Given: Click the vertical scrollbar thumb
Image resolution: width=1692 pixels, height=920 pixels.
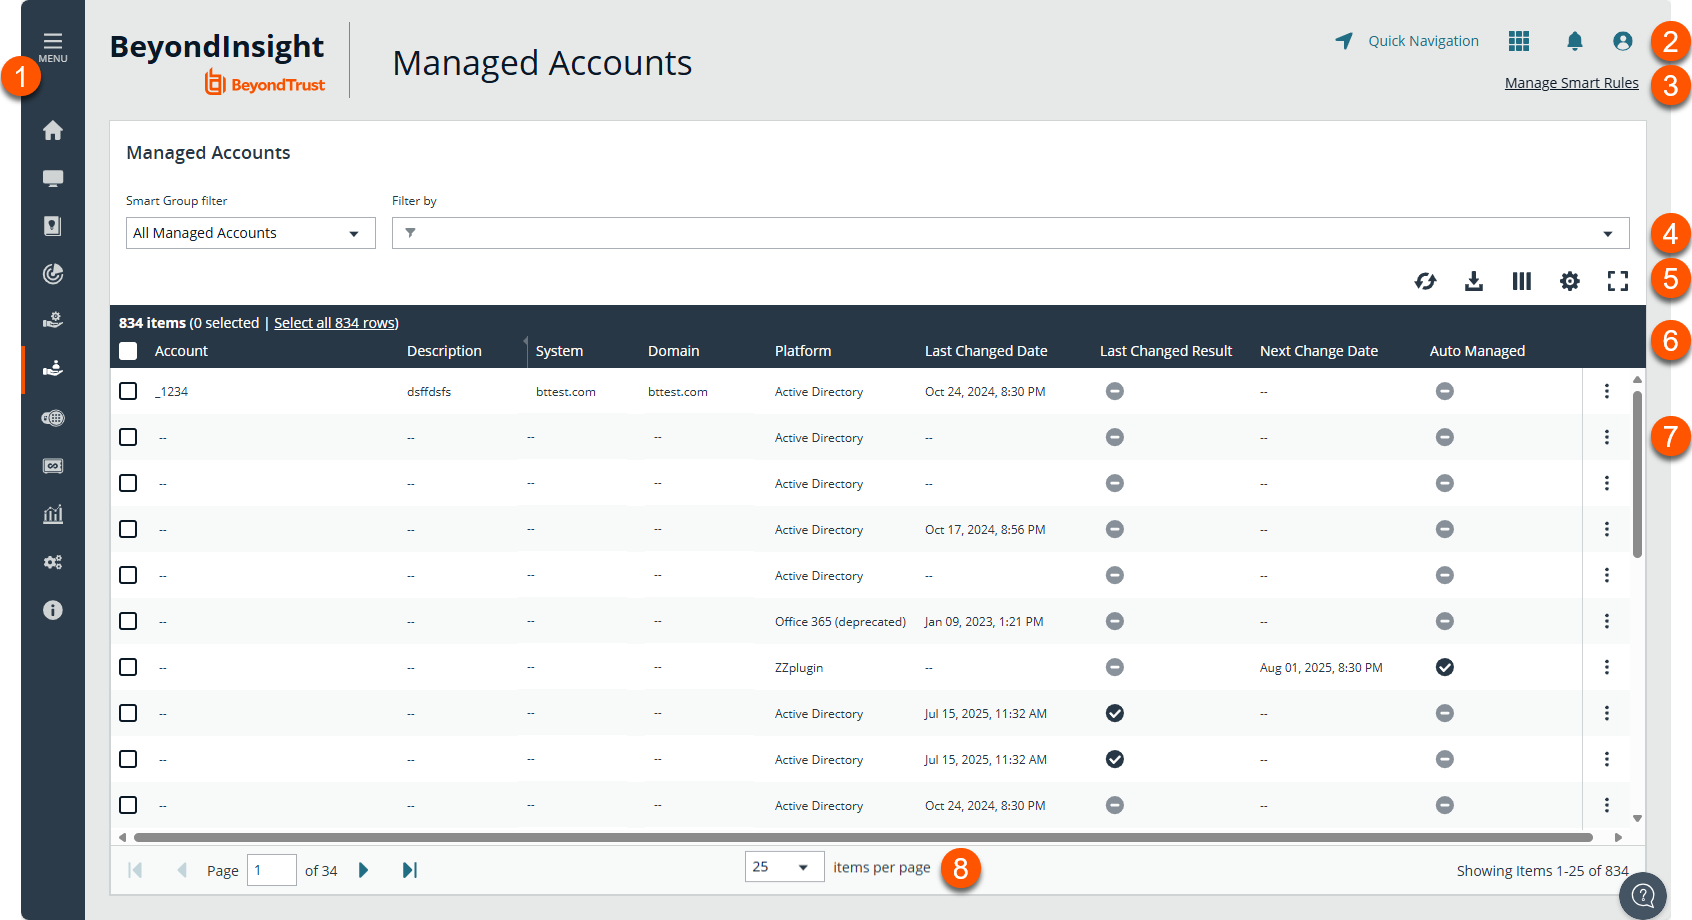Looking at the screenshot, I should (1637, 474).
